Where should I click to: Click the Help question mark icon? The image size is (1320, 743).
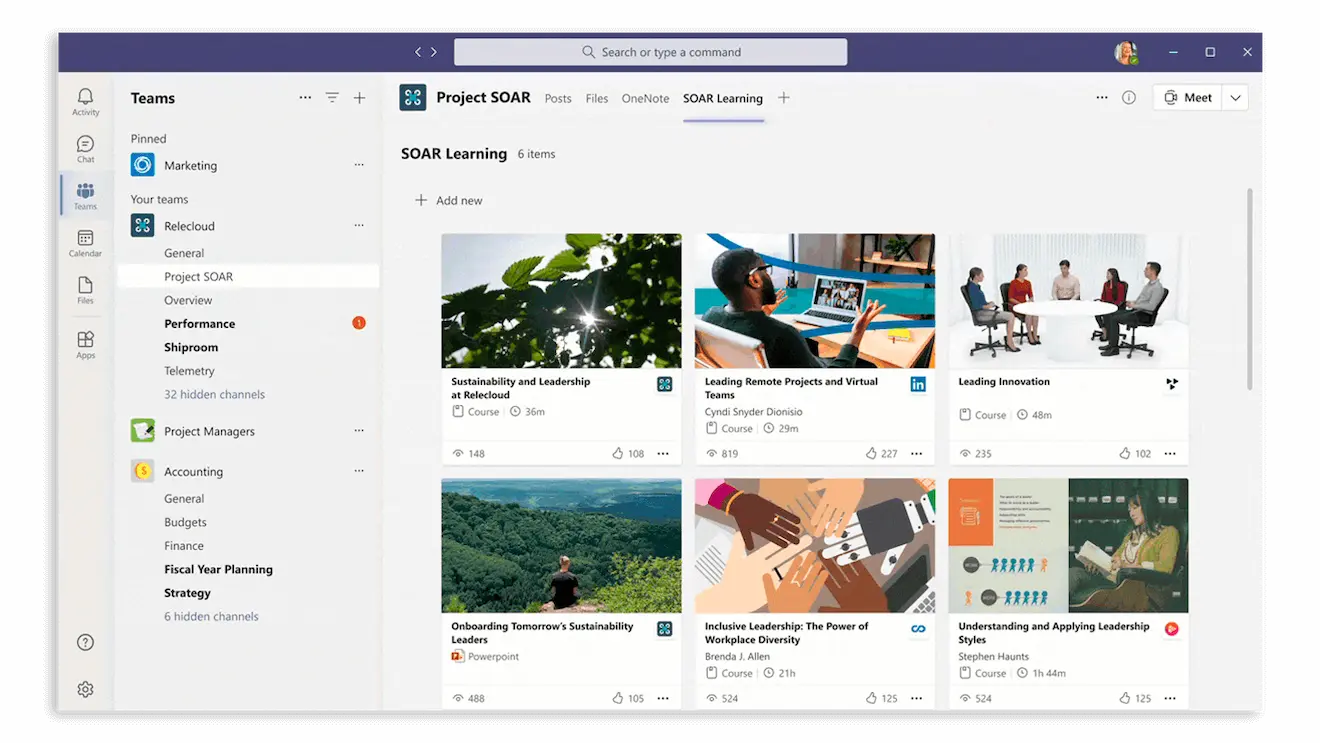pos(85,642)
